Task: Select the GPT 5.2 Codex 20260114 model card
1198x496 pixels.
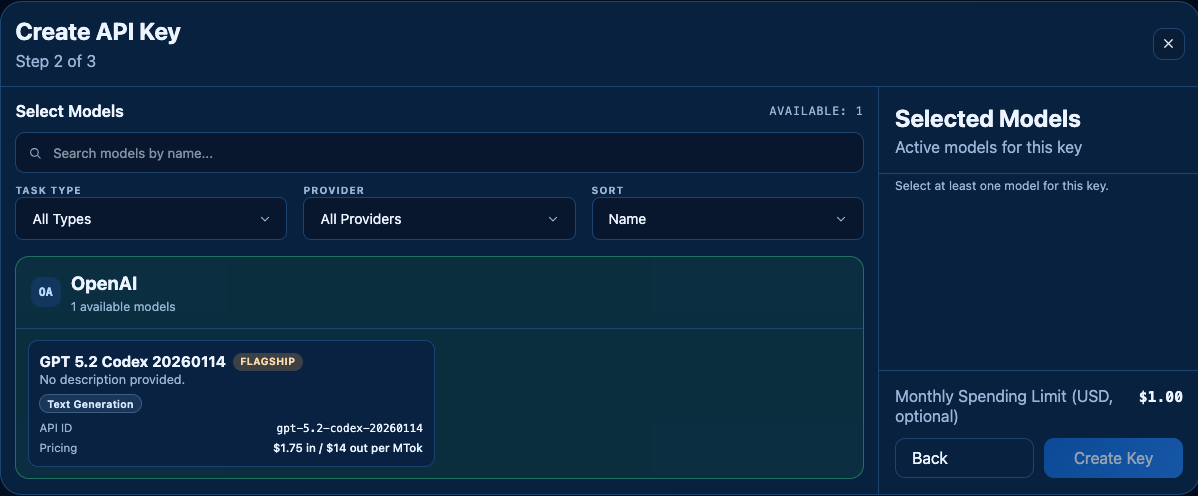Action: pos(232,404)
